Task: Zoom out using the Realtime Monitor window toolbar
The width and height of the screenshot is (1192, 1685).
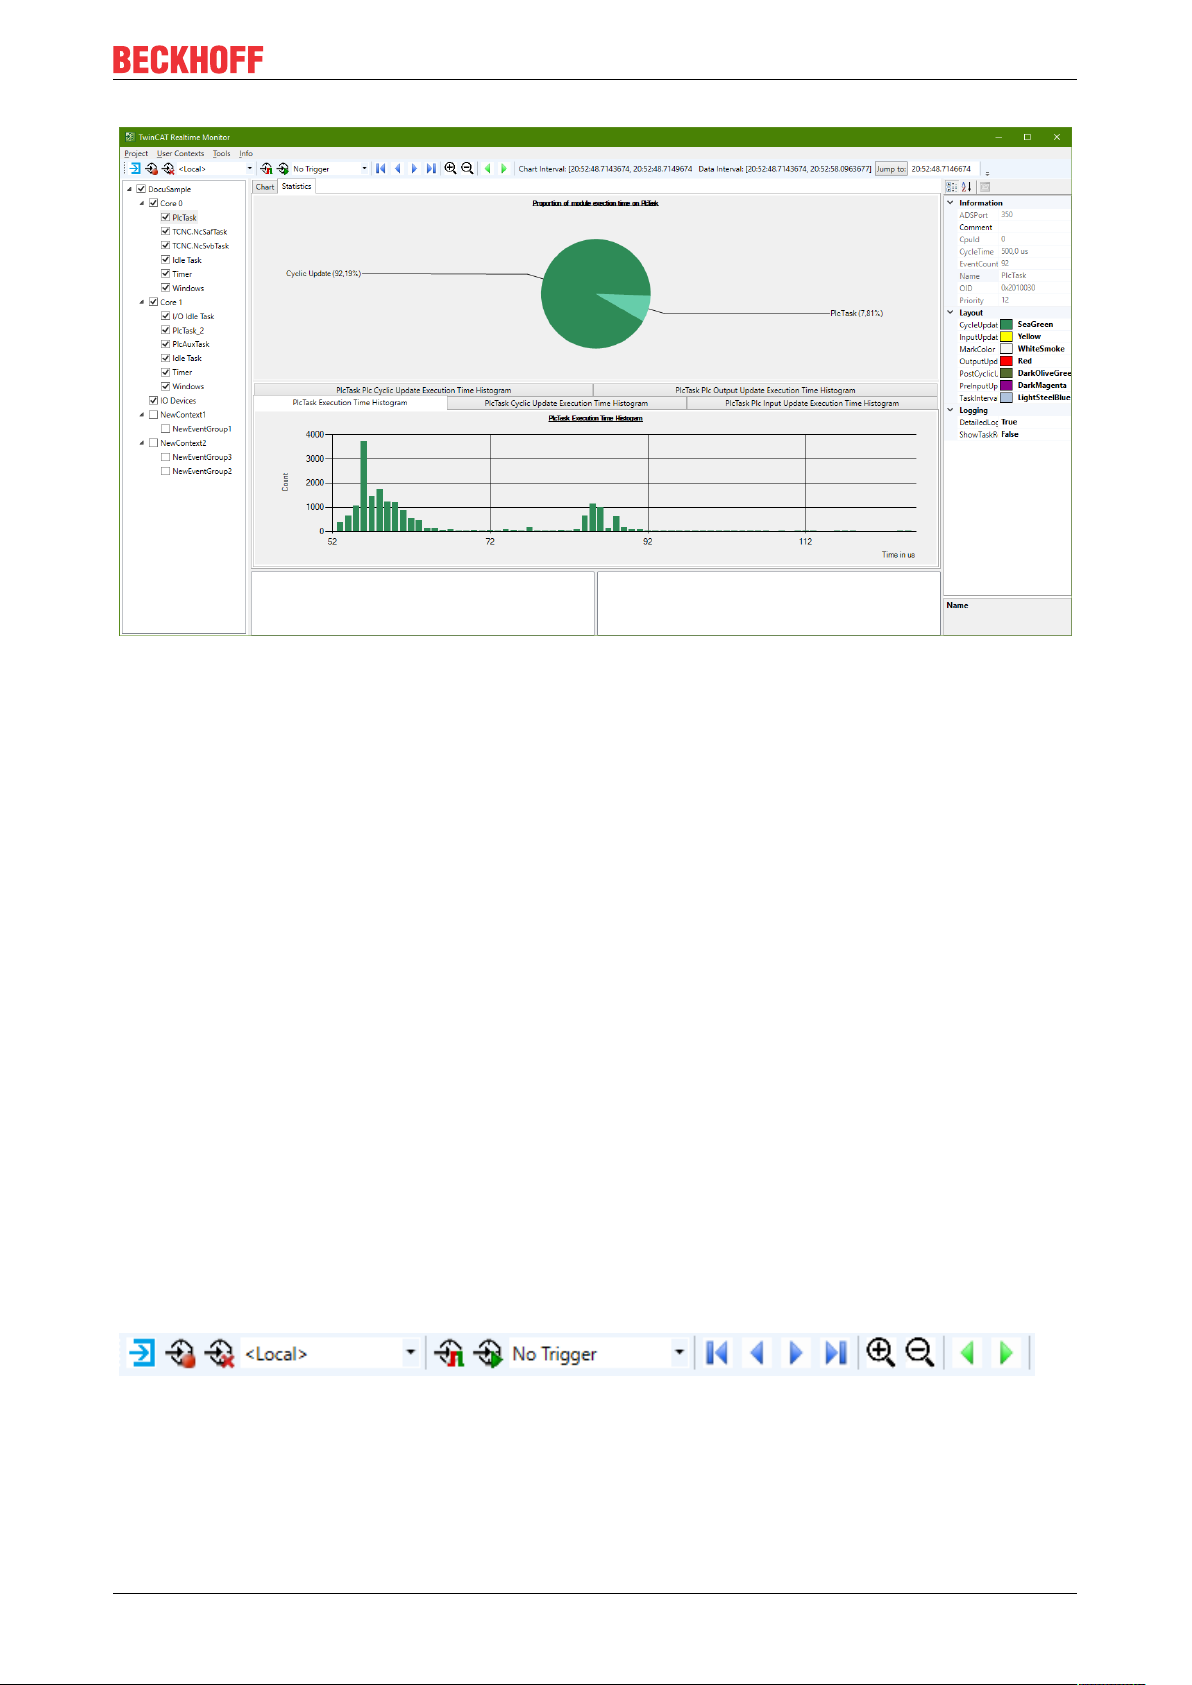Action: coord(467,168)
